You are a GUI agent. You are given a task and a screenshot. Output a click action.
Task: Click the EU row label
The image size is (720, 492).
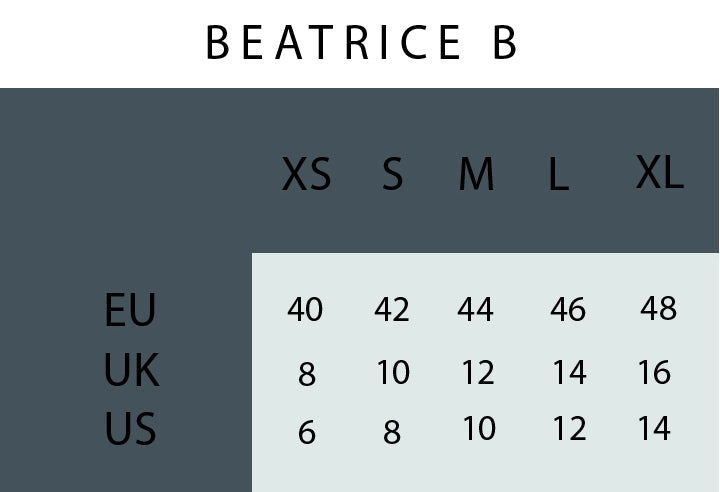tap(130, 310)
